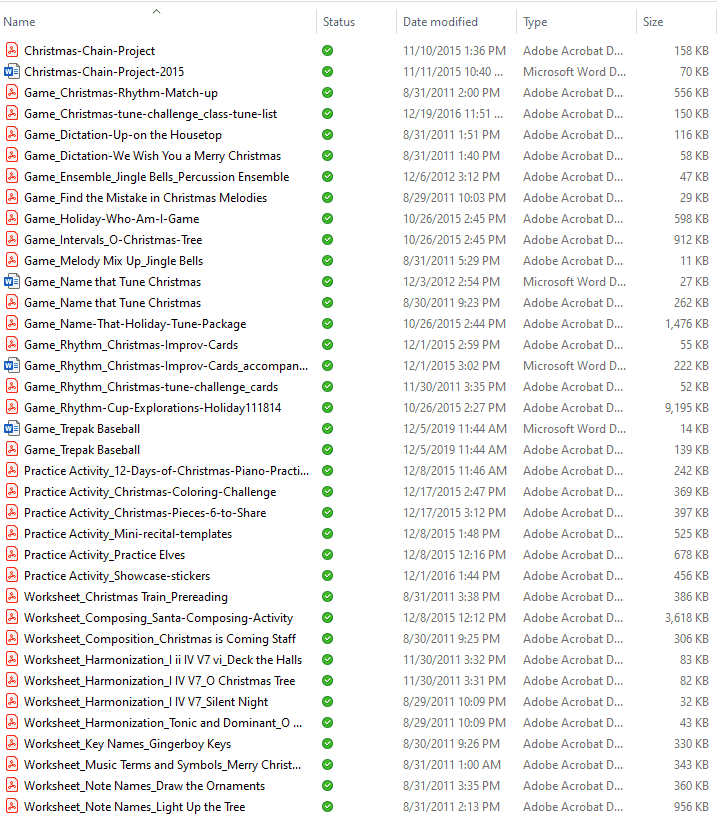
Task: Click PDF icon of Game_Rhythm_Christmas-tune-challenge_cards
Action: 11,387
